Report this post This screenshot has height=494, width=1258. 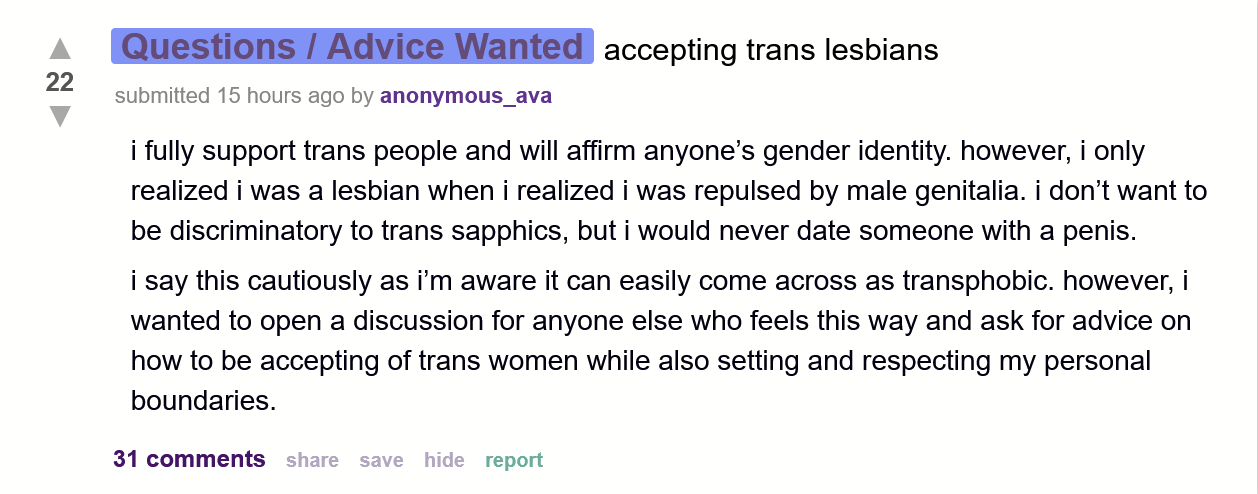[x=514, y=461]
